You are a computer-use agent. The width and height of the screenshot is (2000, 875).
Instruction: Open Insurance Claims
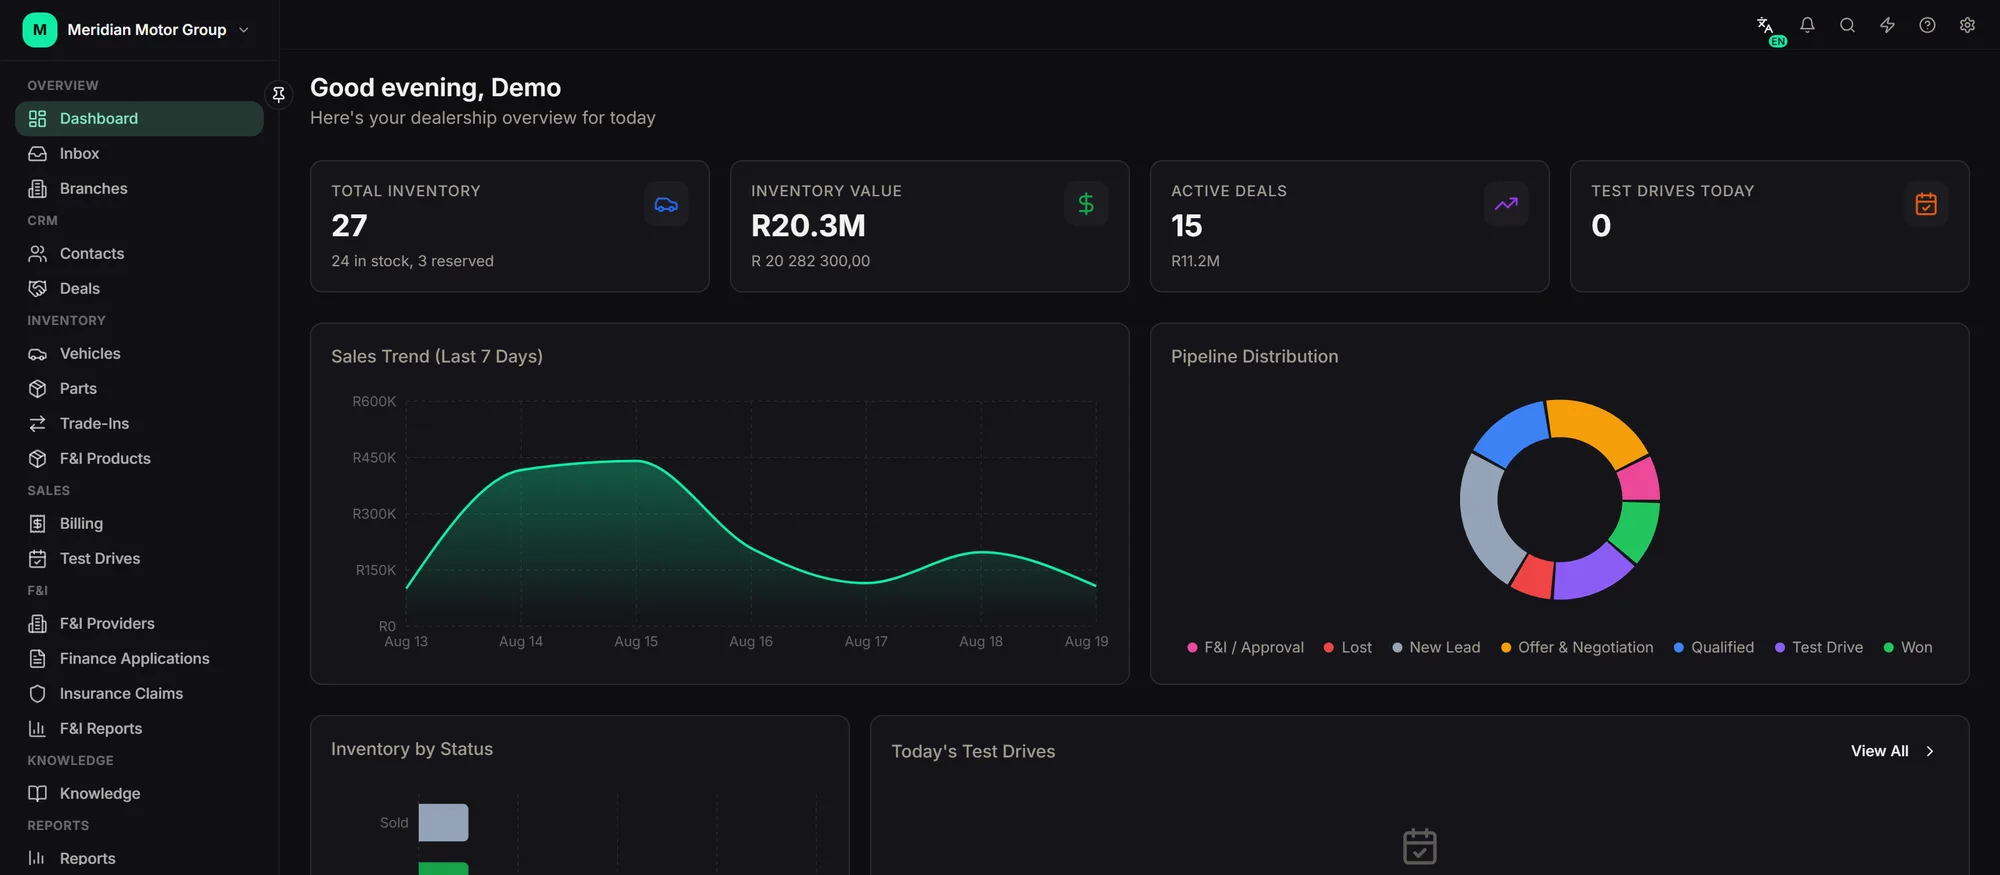point(139,693)
